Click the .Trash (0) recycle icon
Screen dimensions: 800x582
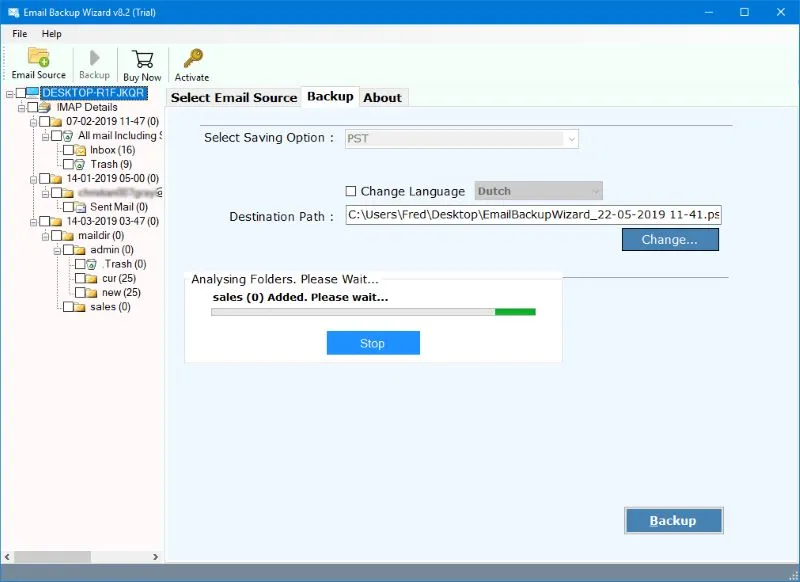(x=92, y=264)
